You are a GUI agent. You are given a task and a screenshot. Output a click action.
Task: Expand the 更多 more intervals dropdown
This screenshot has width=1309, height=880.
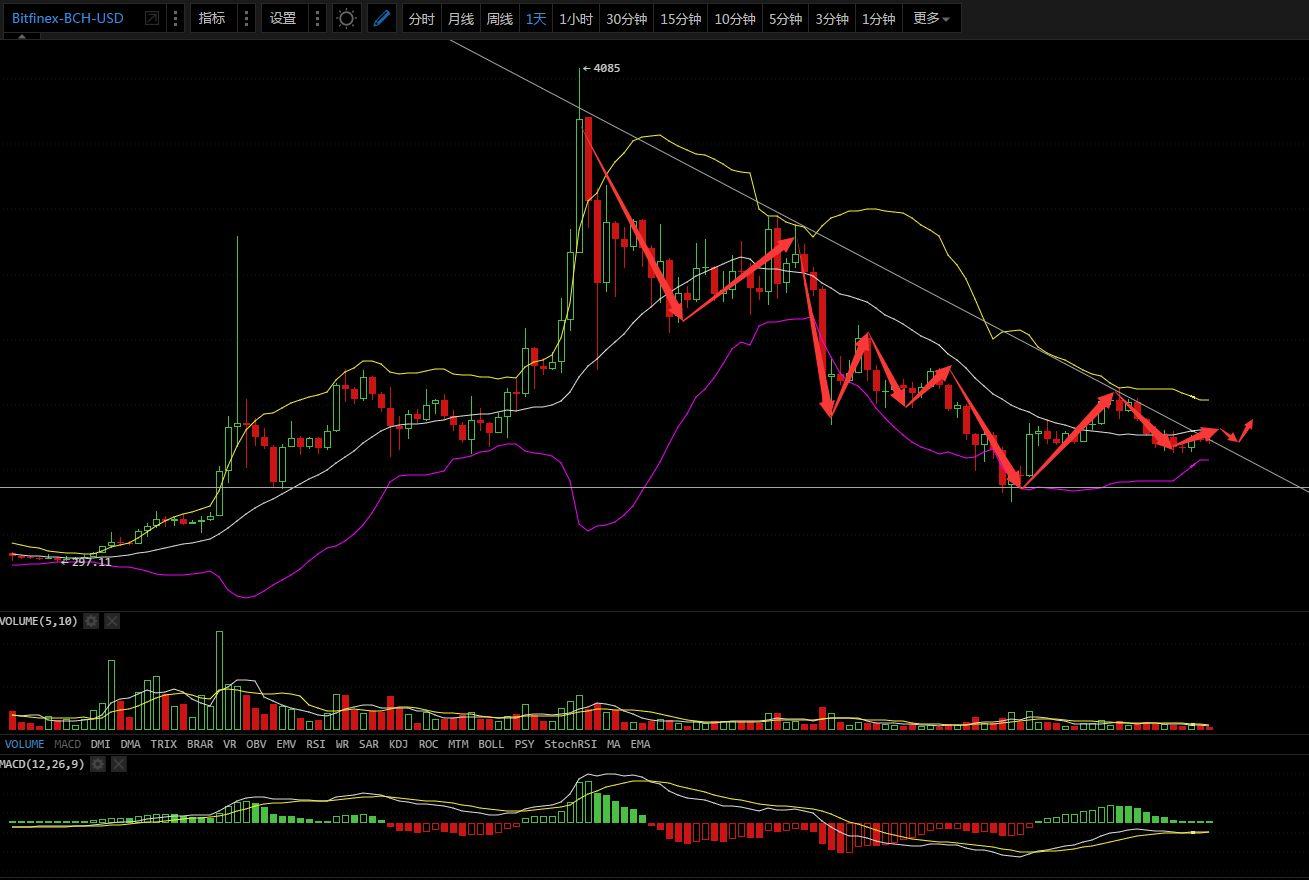pyautogui.click(x=932, y=19)
